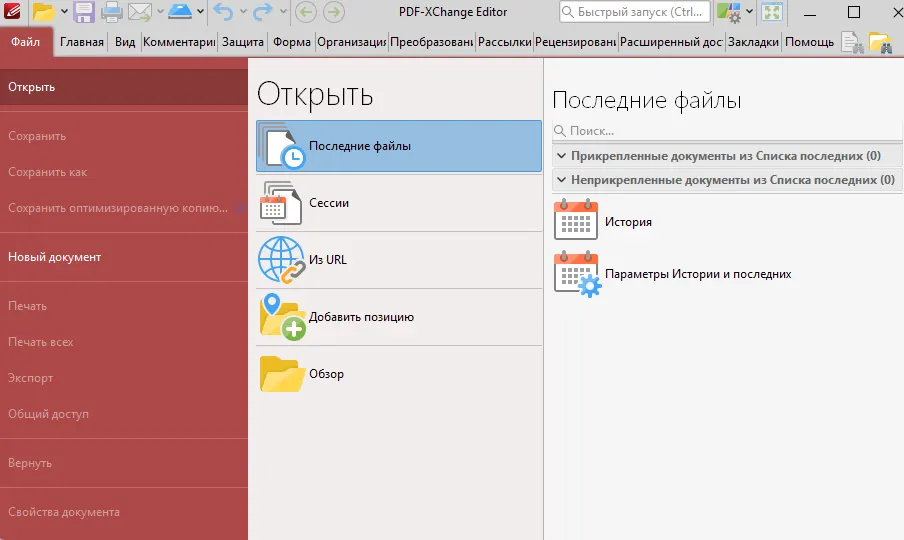Open the Форма ribbon tab
The width and height of the screenshot is (904, 540).
point(292,42)
